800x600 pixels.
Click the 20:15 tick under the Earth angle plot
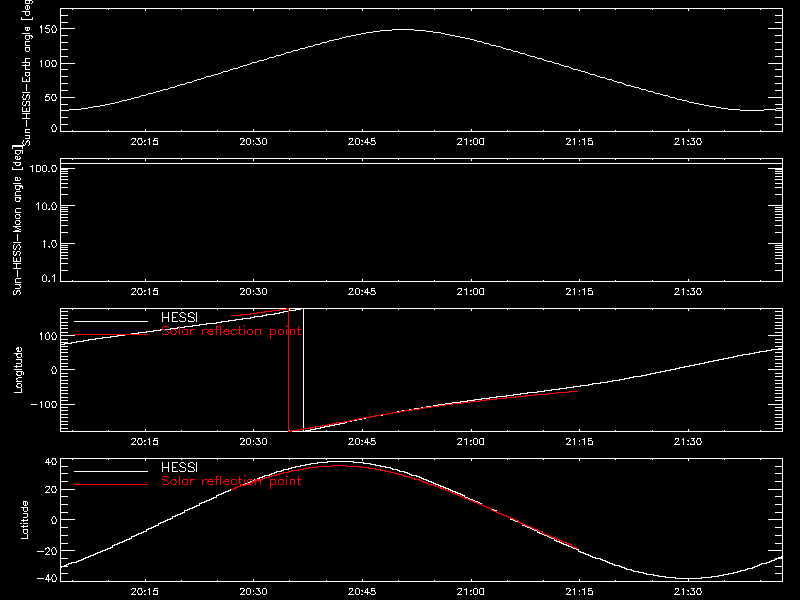tap(145, 141)
